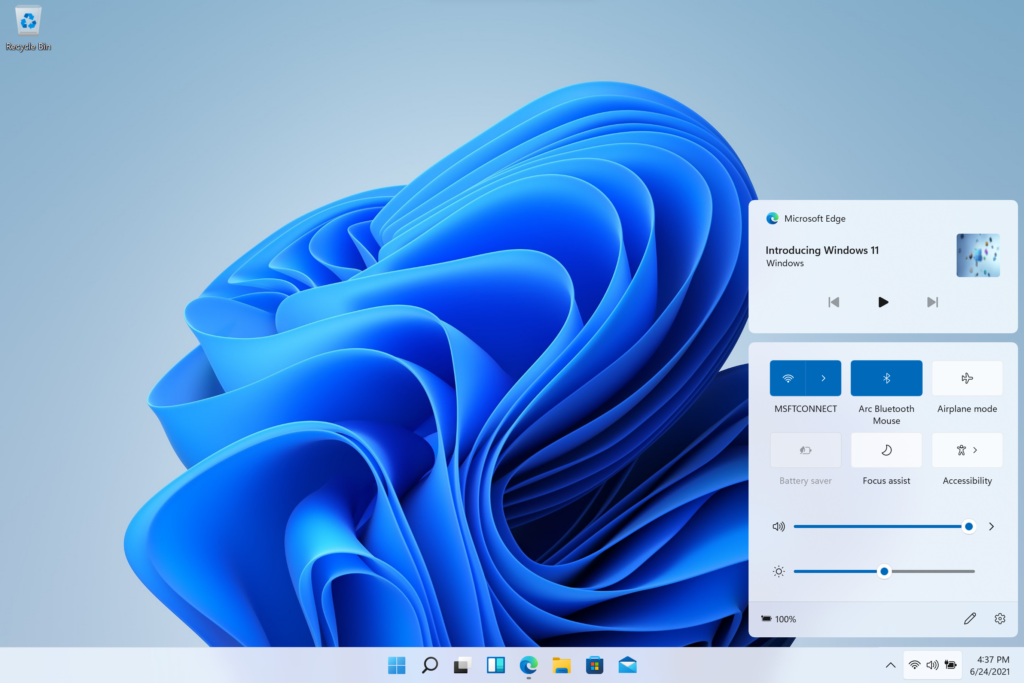
Task: Expand volume output devices with the arrow
Action: coord(991,525)
